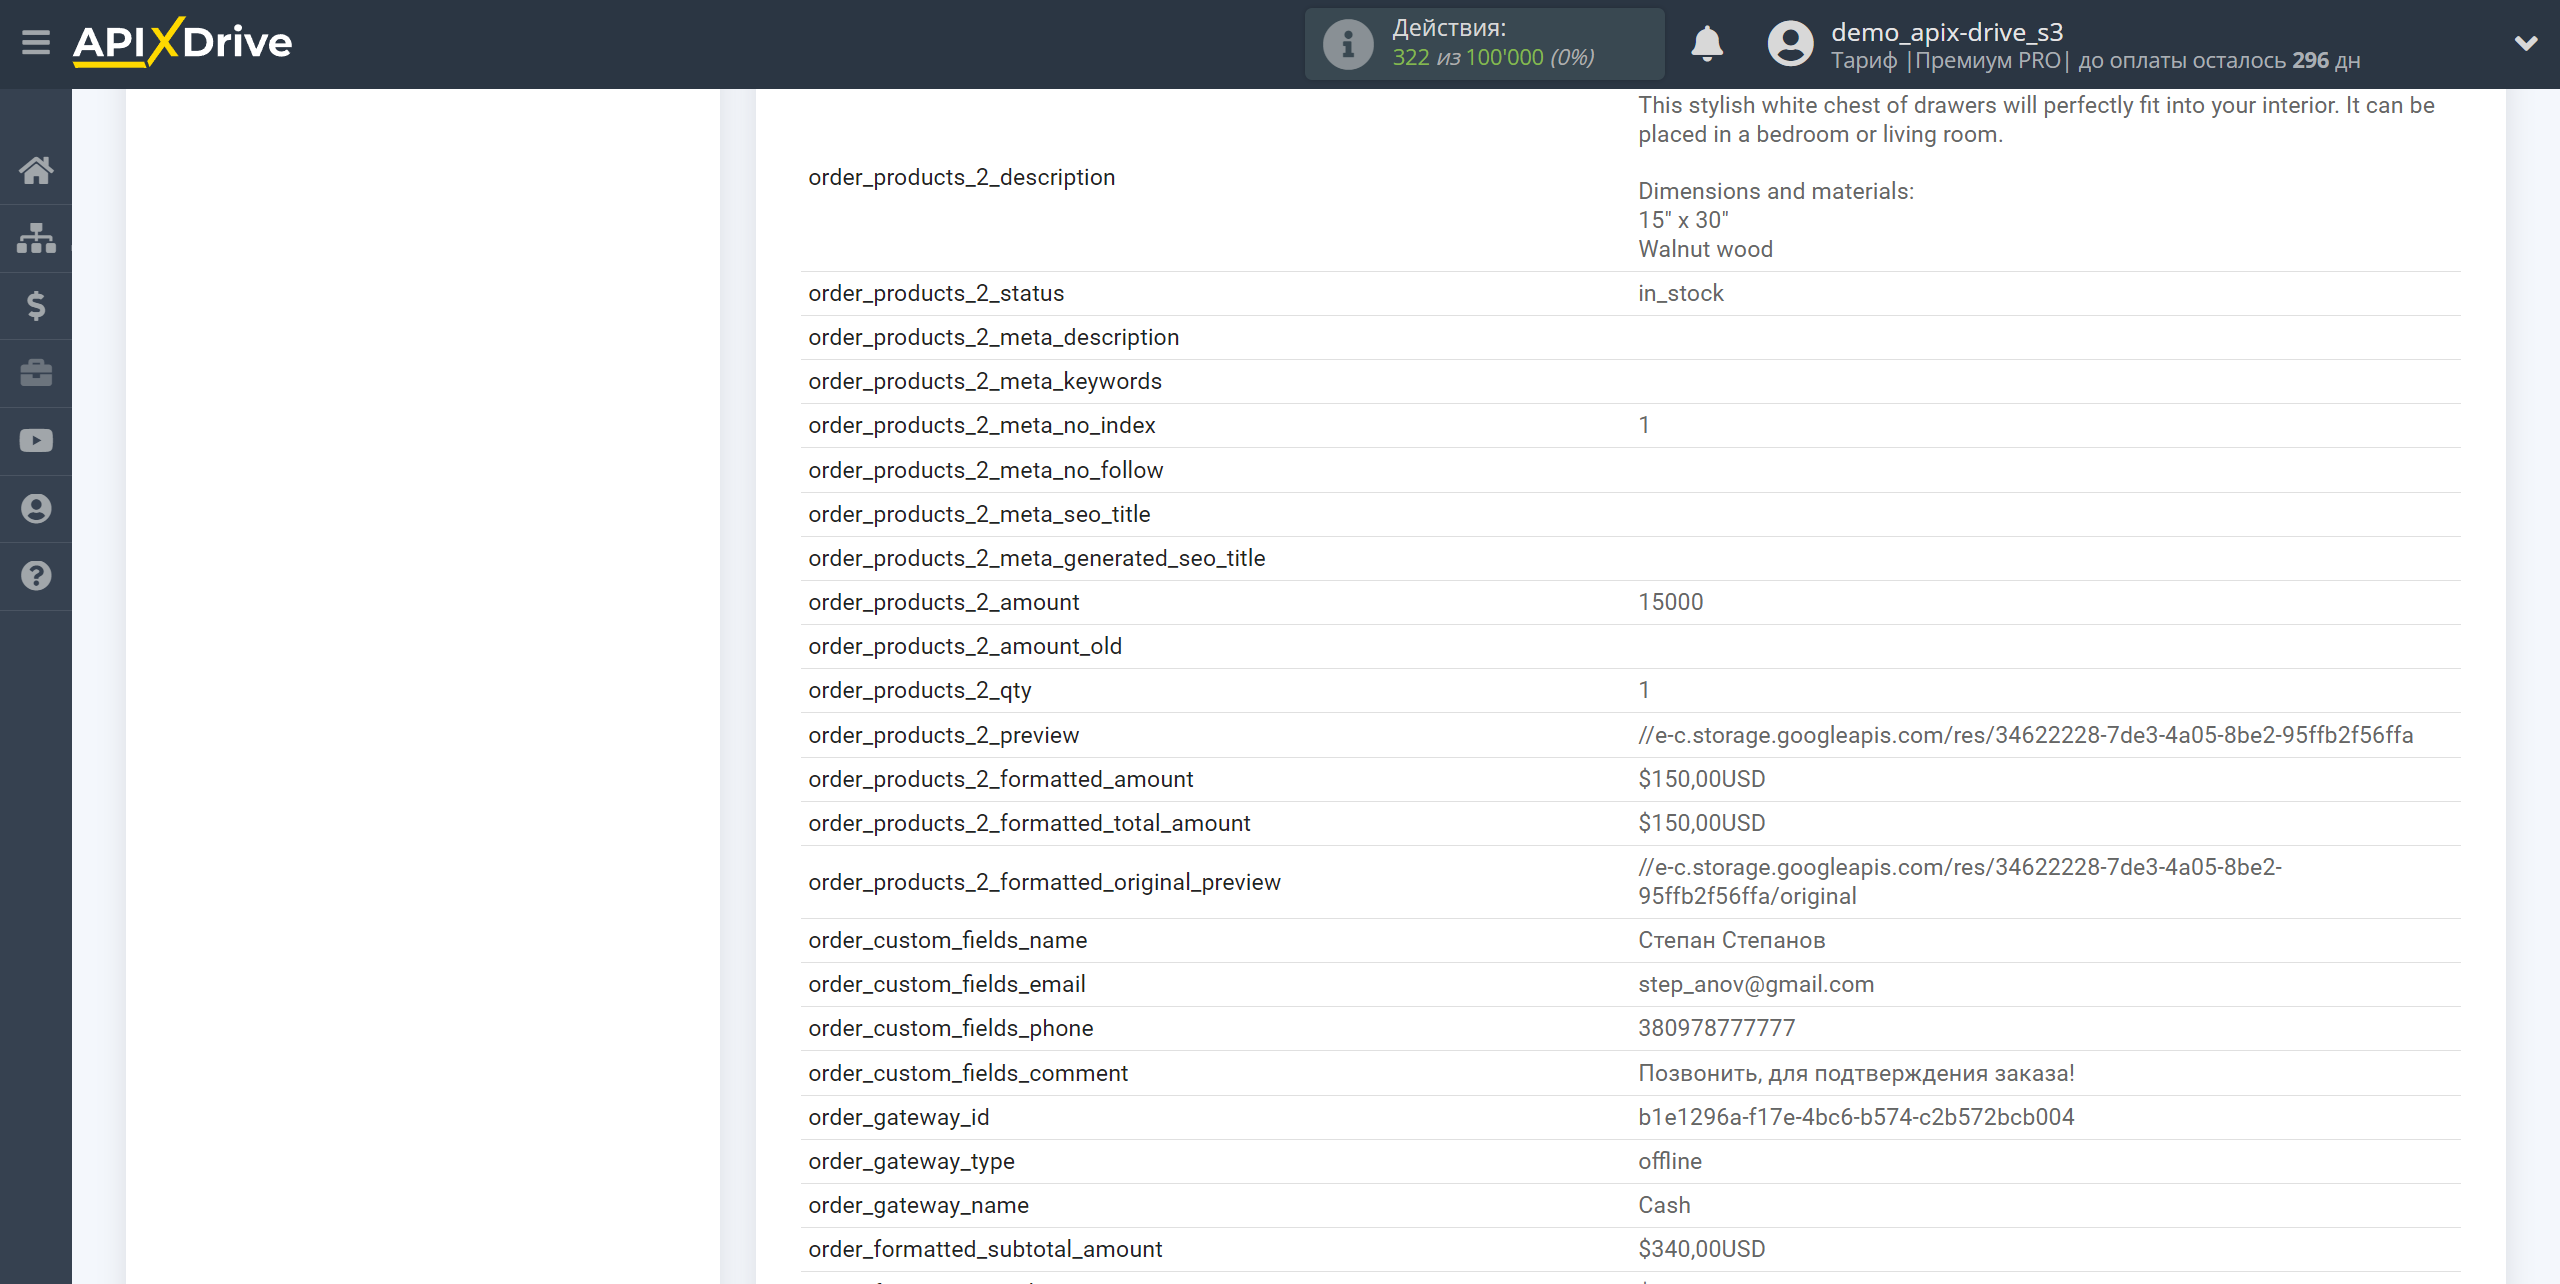This screenshot has height=1284, width=2560.
Task: Click the order_custom_fields_email label
Action: point(947,984)
